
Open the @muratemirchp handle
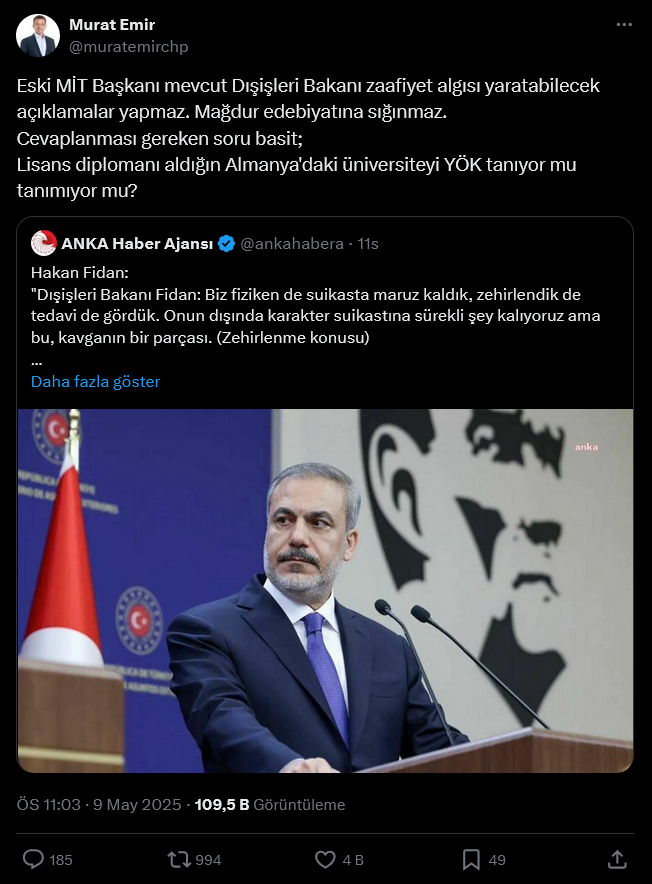[129, 47]
